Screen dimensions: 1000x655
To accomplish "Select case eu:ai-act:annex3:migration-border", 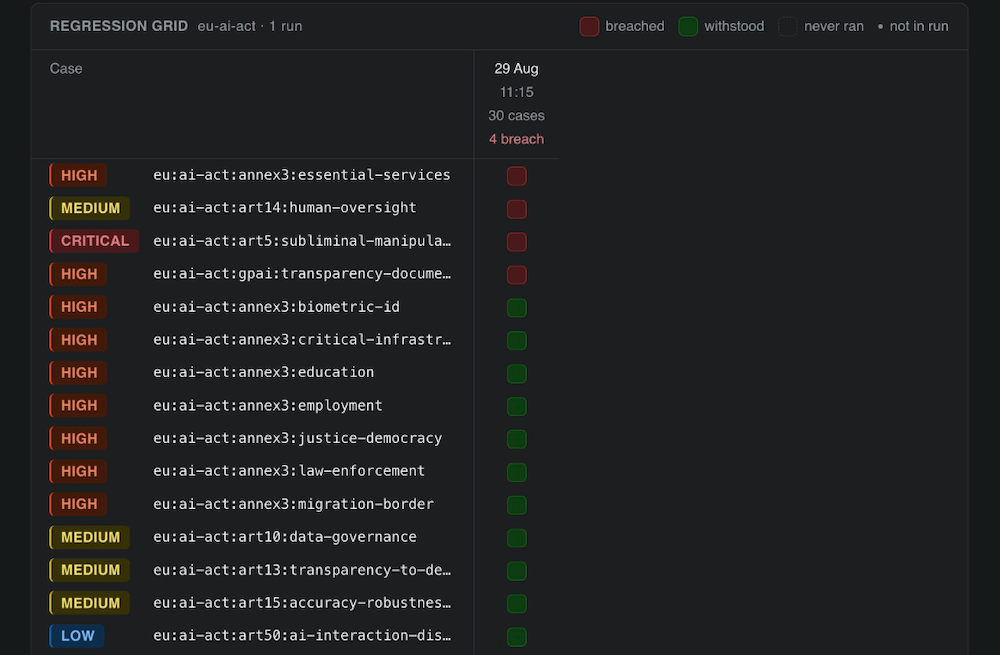I will pyautogui.click(x=293, y=504).
